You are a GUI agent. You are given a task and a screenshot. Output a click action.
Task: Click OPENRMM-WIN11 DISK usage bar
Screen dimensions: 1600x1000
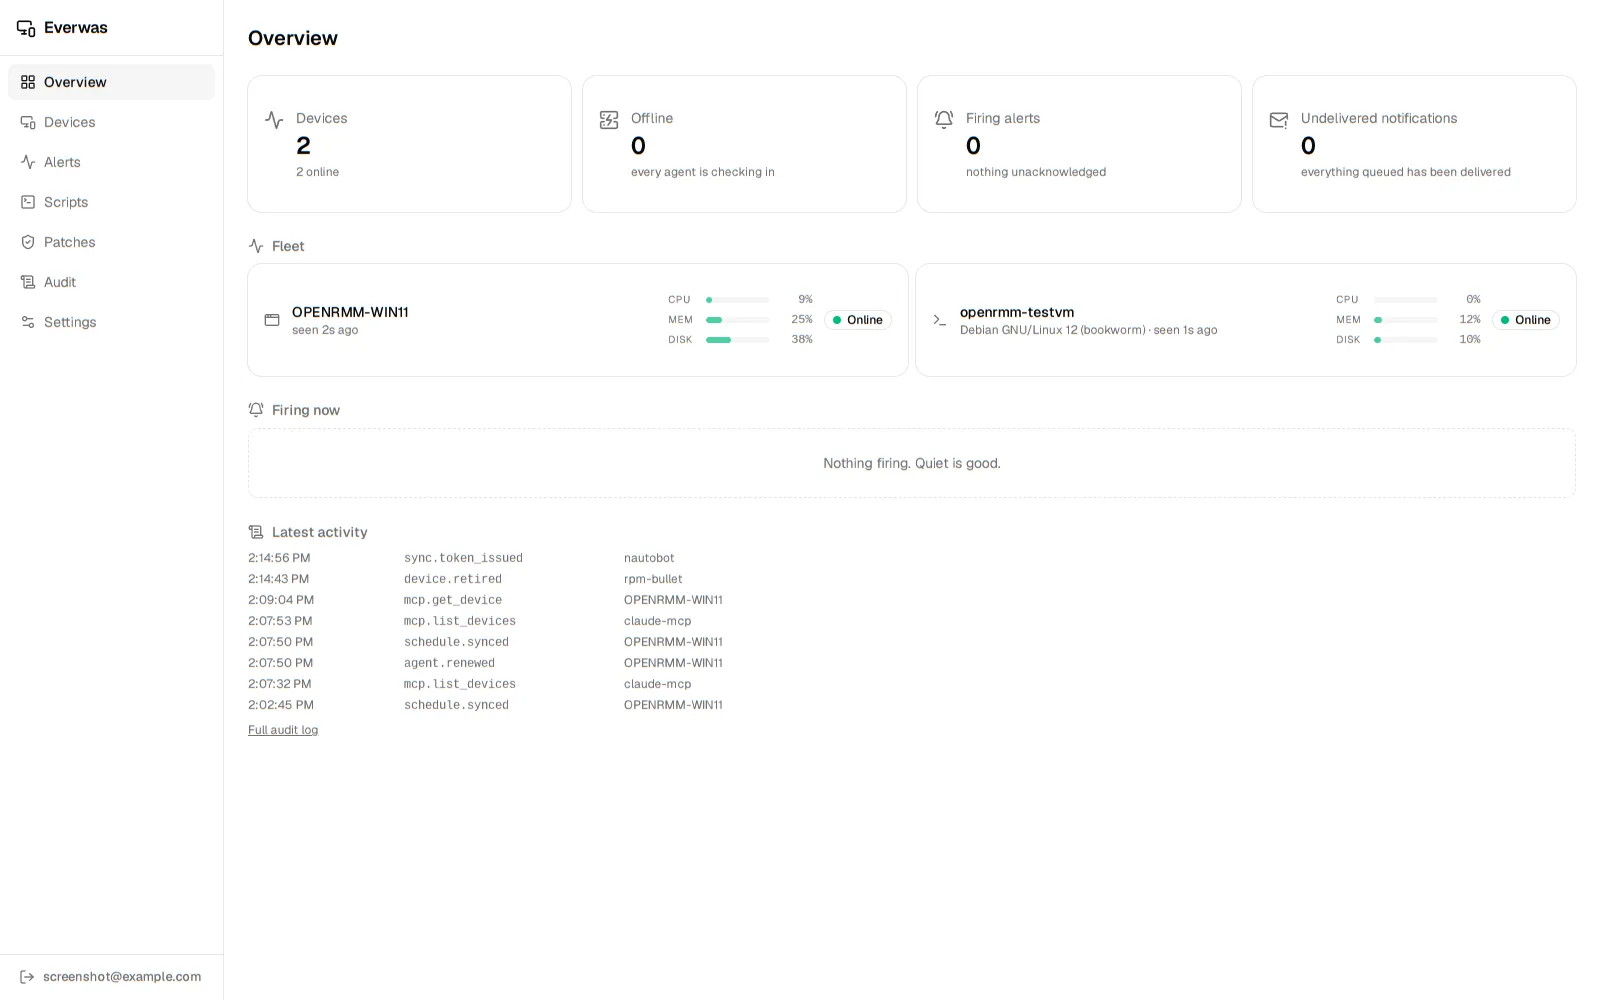point(738,340)
